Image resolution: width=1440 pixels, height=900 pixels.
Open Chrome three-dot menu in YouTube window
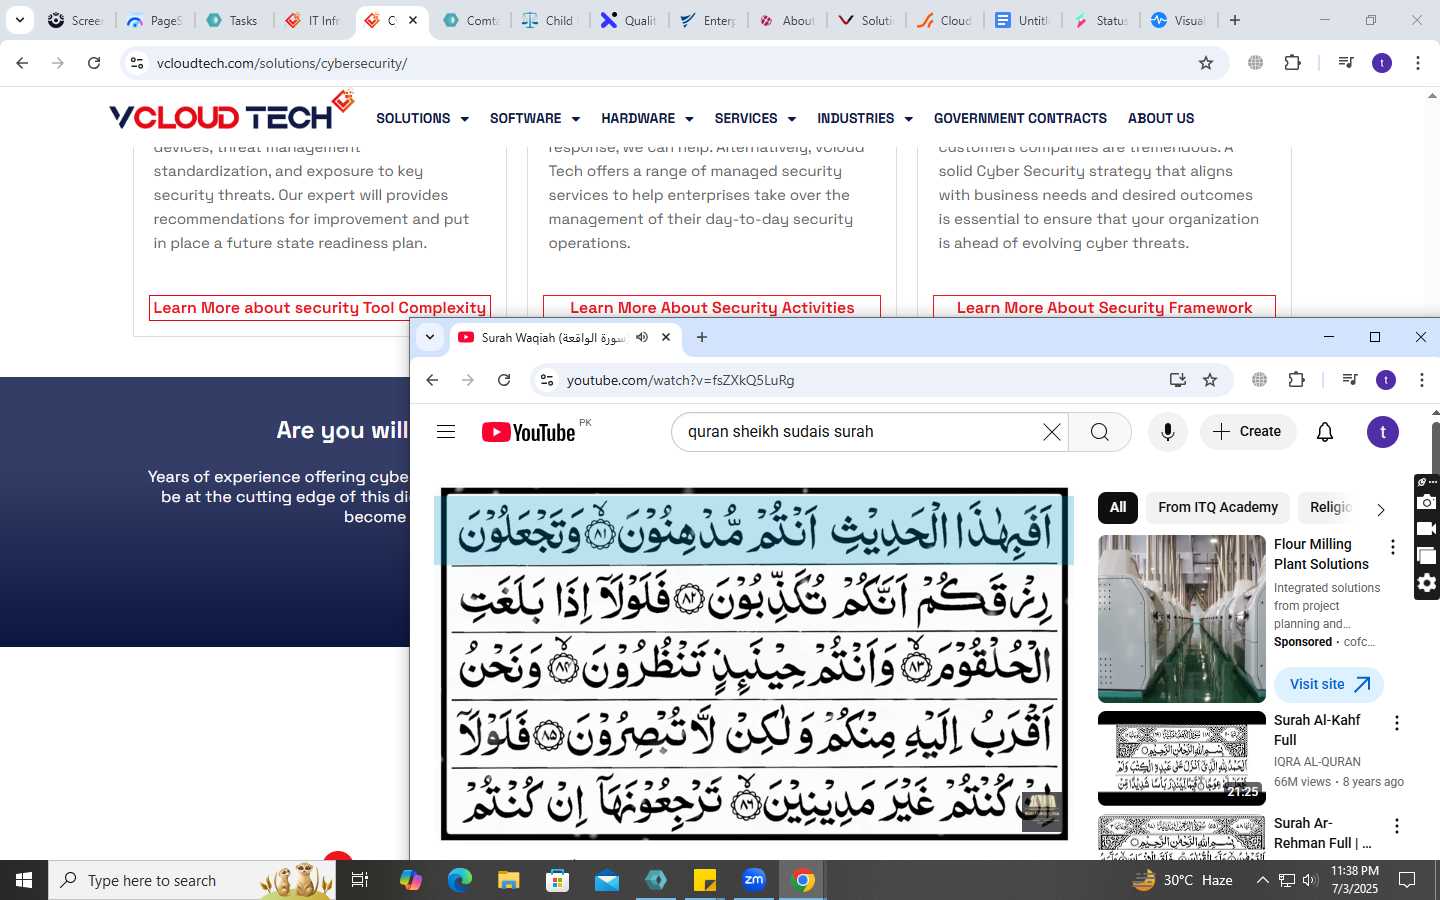click(1421, 380)
